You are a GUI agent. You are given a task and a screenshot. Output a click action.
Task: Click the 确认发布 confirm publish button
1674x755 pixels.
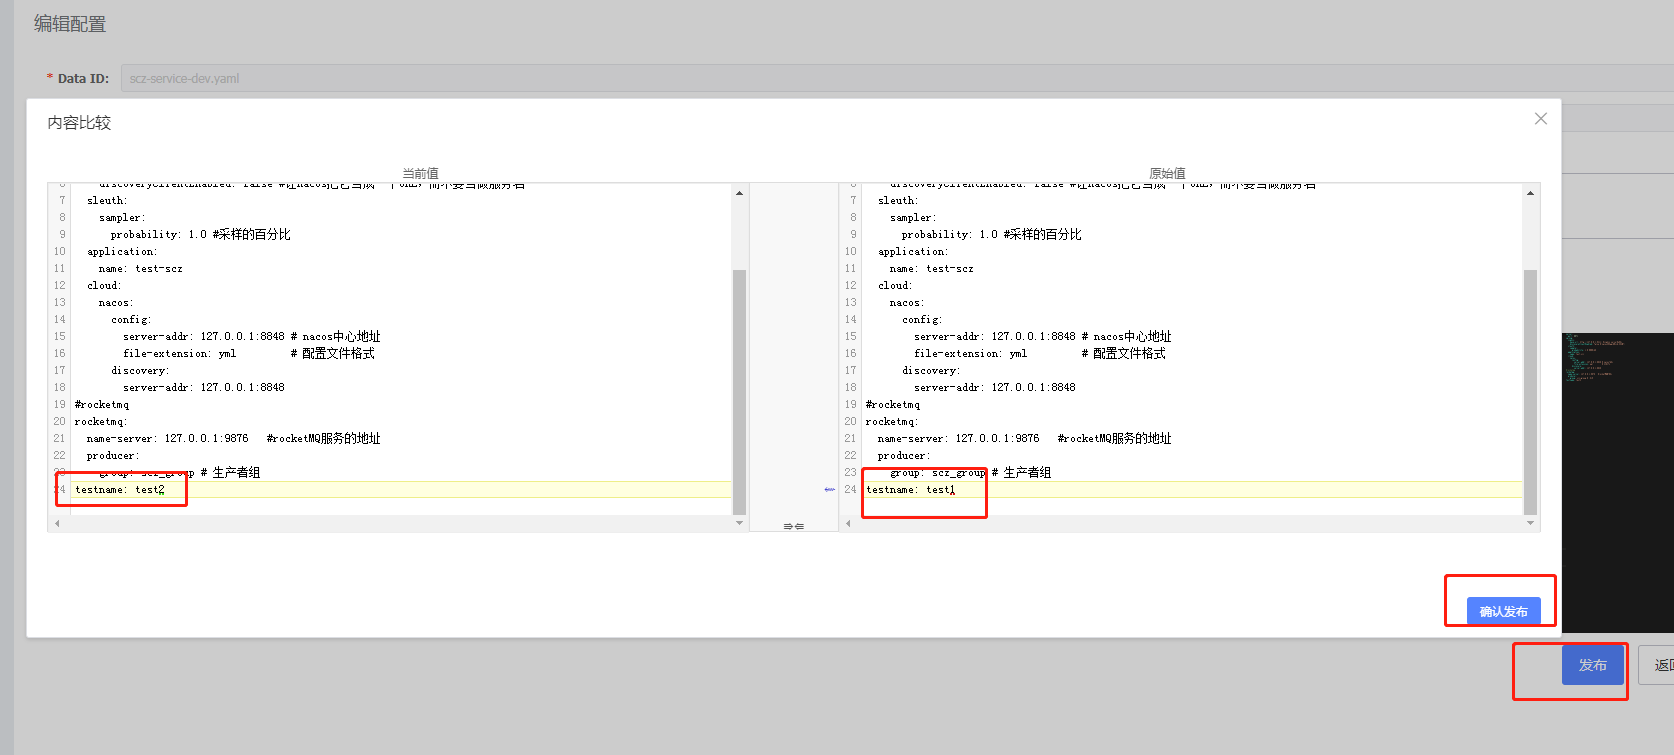pos(1503,611)
